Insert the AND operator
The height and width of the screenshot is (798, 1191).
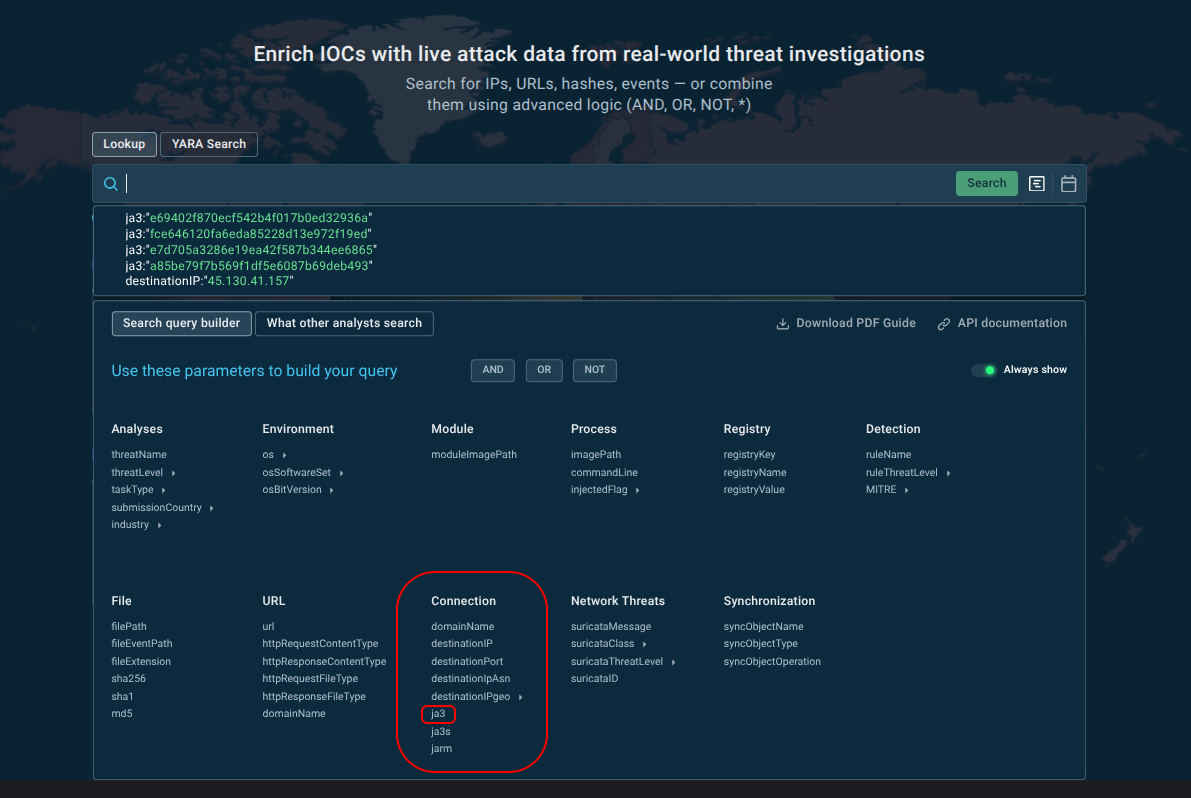(492, 370)
